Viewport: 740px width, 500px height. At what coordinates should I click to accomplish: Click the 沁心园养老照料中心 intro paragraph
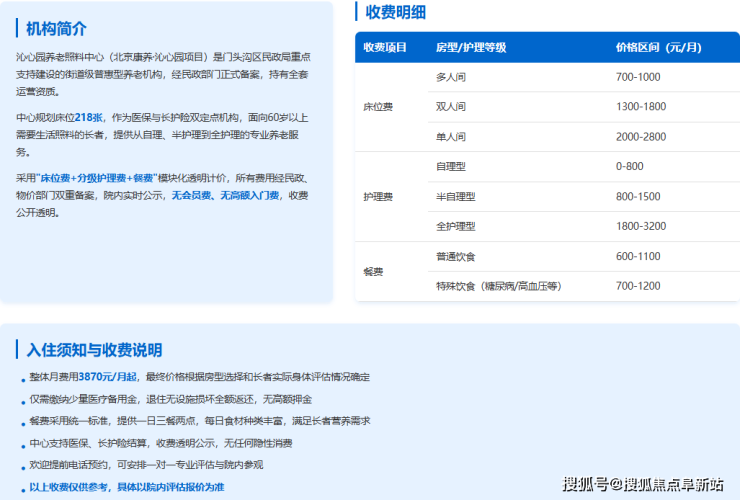coord(163,74)
